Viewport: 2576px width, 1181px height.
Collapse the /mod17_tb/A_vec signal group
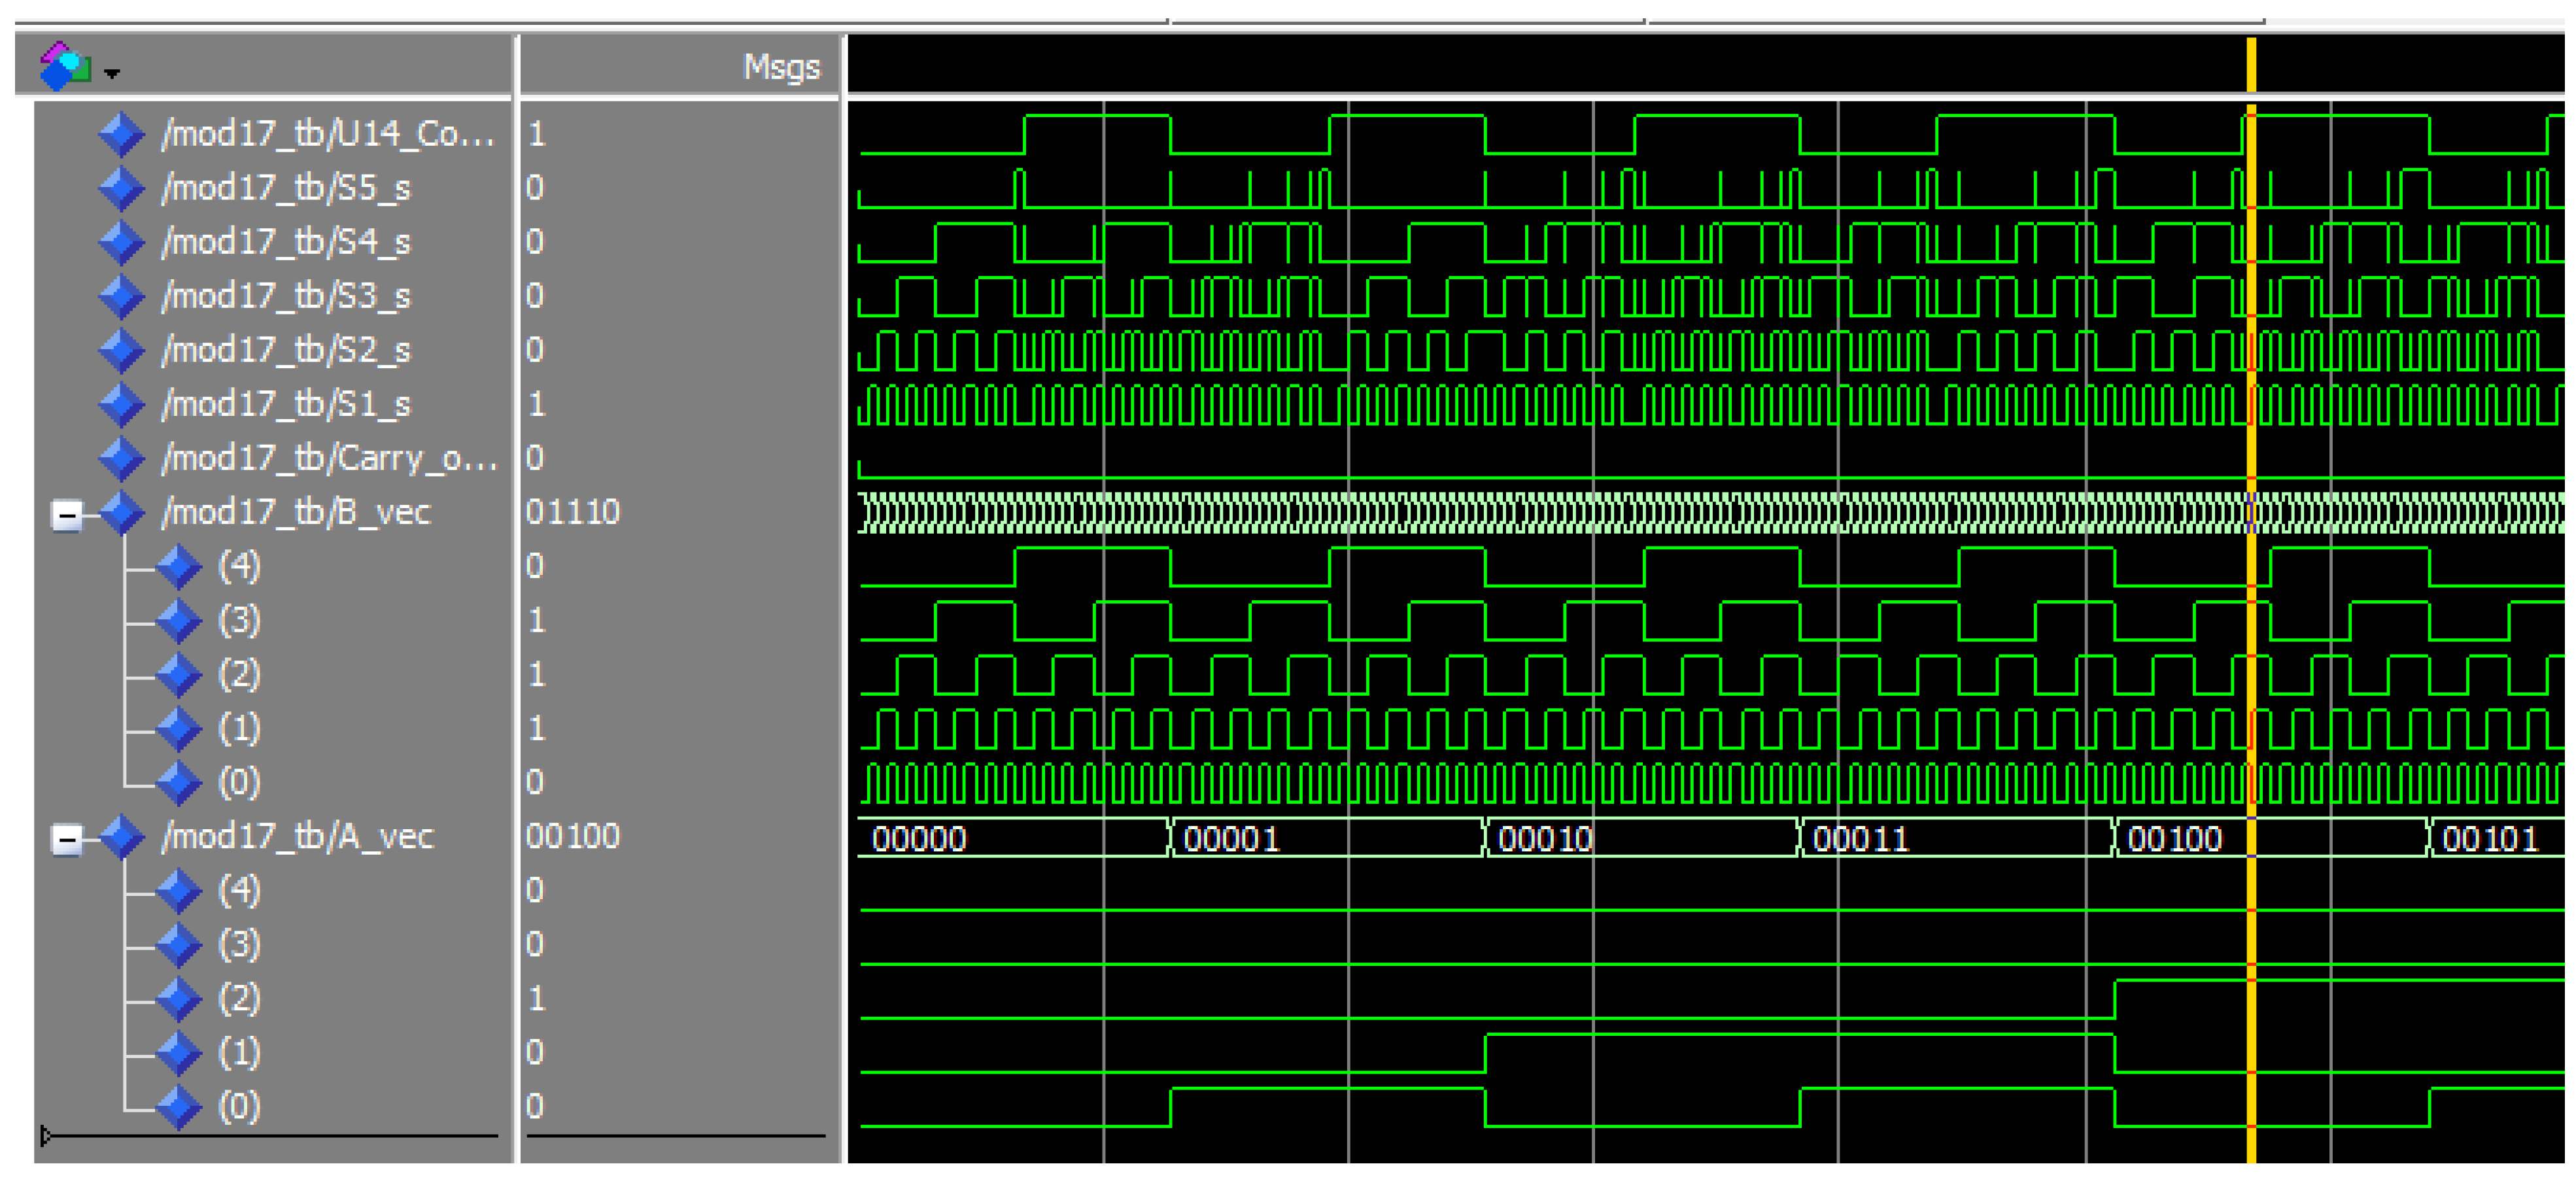tap(67, 840)
